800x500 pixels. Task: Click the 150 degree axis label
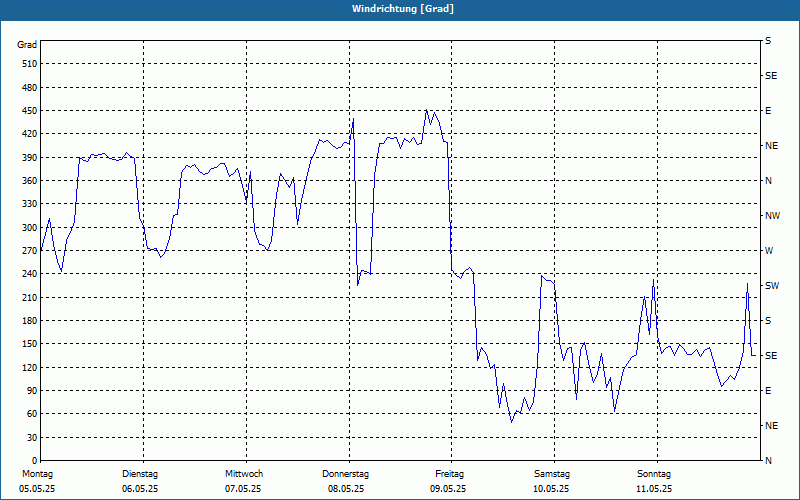coord(30,343)
